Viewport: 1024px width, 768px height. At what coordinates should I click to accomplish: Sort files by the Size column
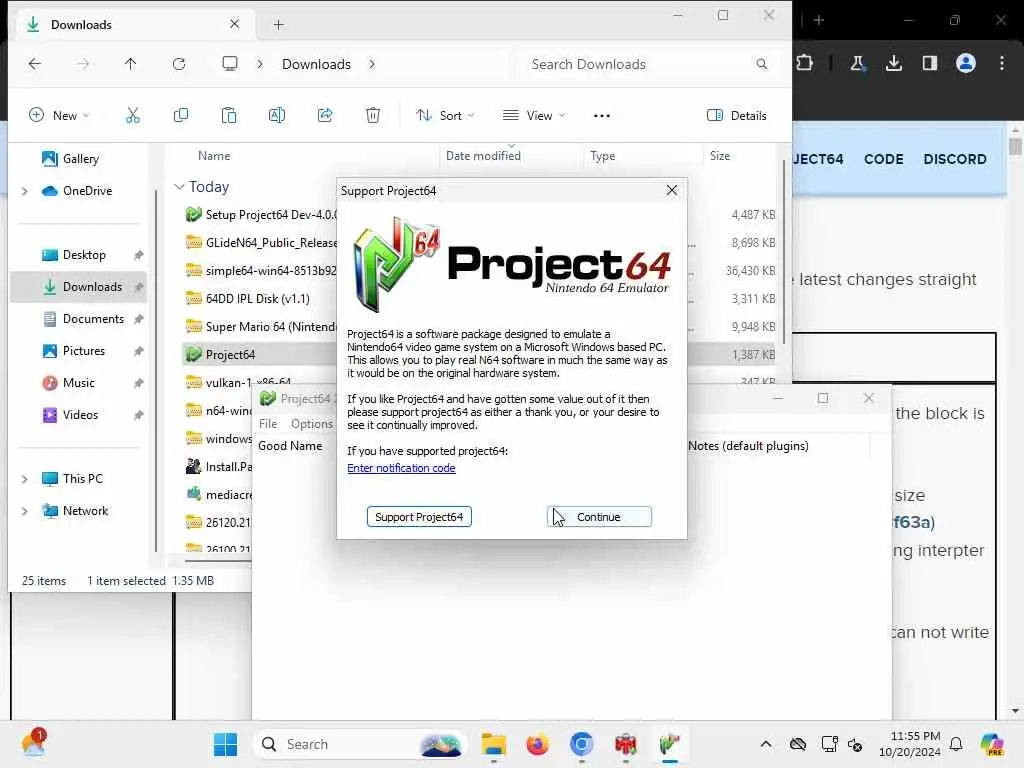(720, 156)
